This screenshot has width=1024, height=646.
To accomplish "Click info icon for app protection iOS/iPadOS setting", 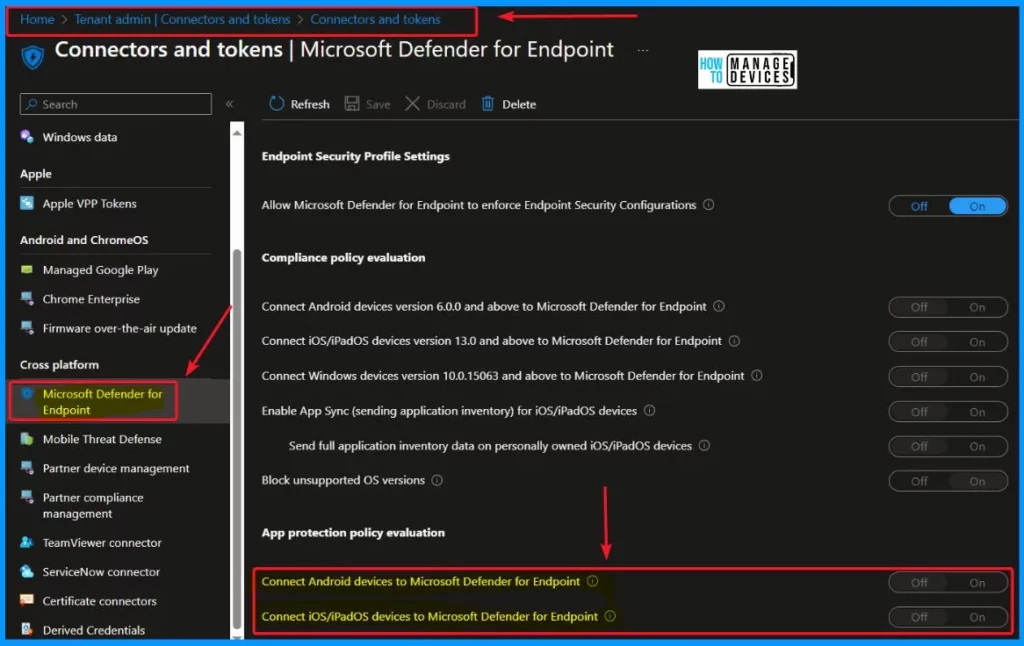I will 610,616.
